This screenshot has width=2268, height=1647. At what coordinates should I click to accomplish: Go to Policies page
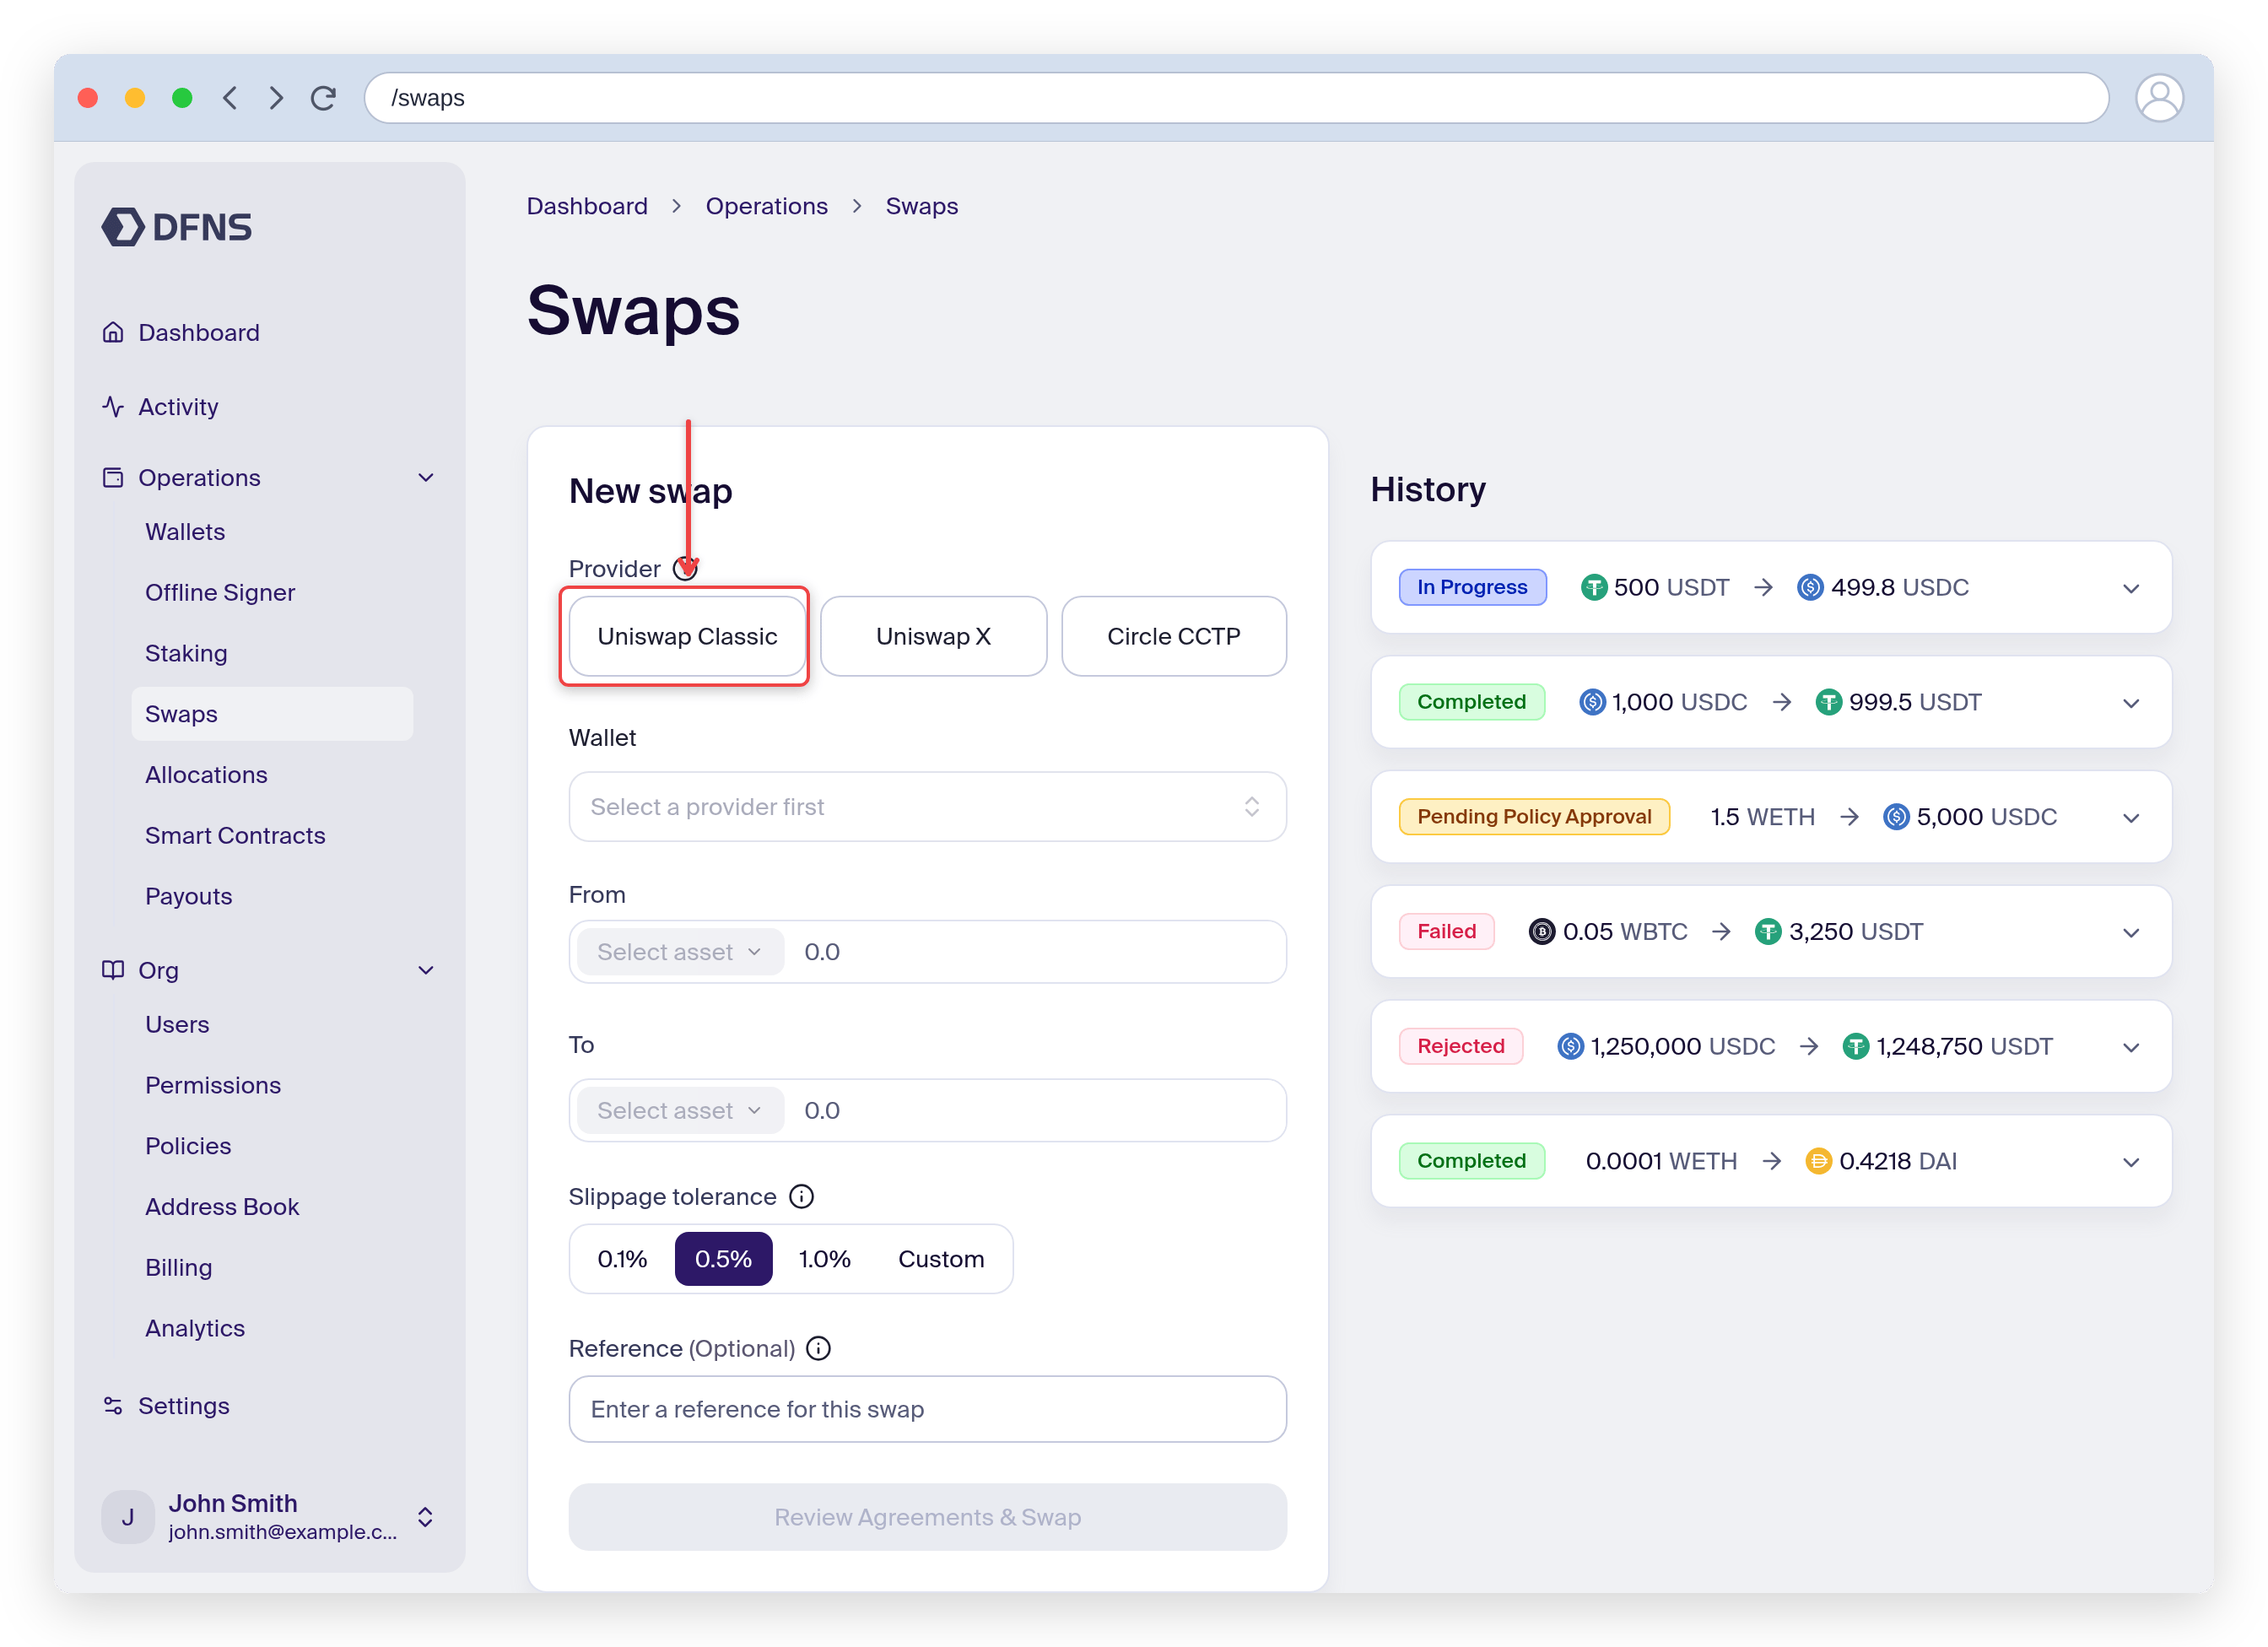pyautogui.click(x=188, y=1146)
